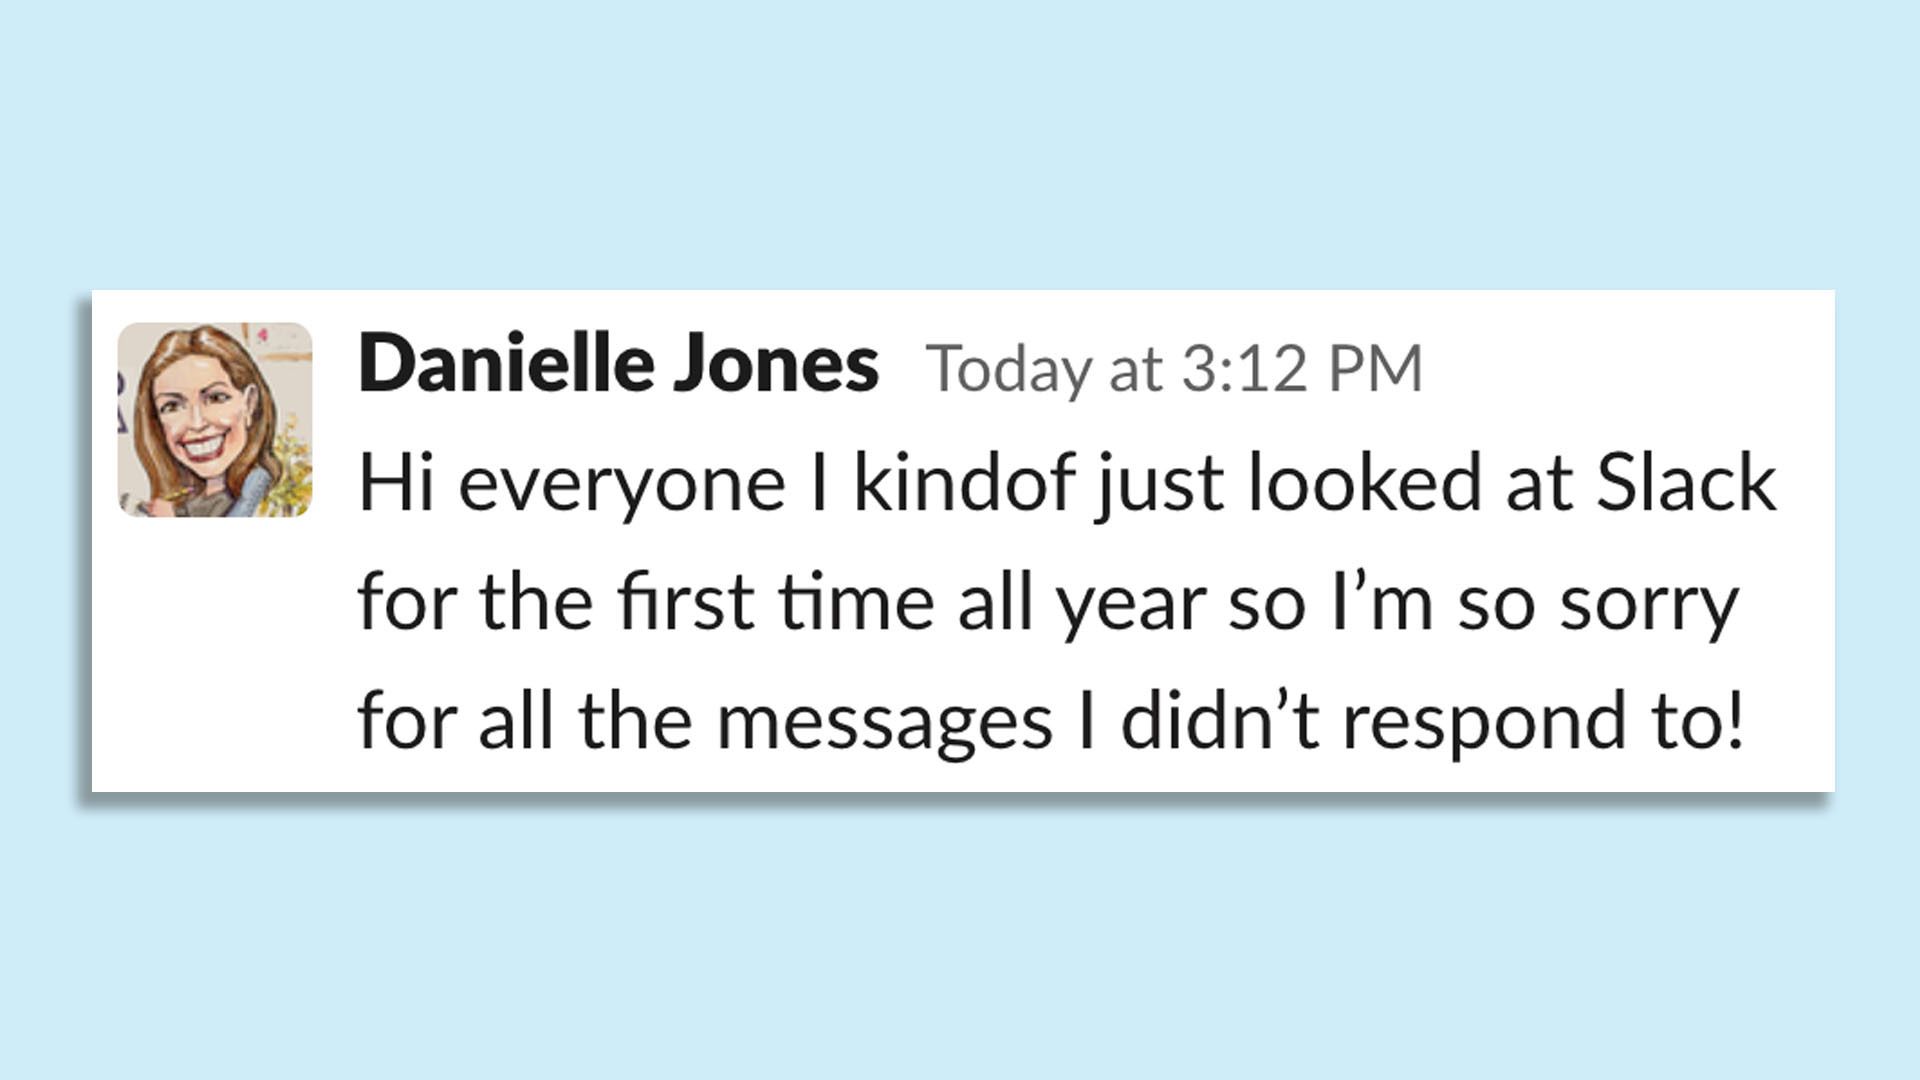Click the word year in second line

(x=1132, y=605)
